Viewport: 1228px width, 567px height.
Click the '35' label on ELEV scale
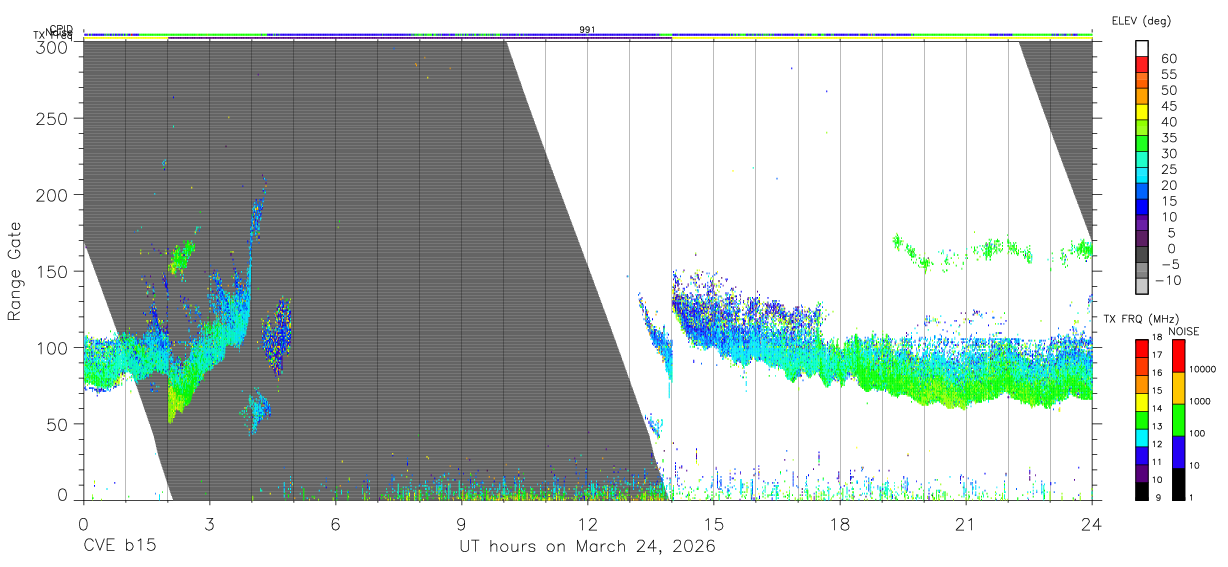(1169, 138)
